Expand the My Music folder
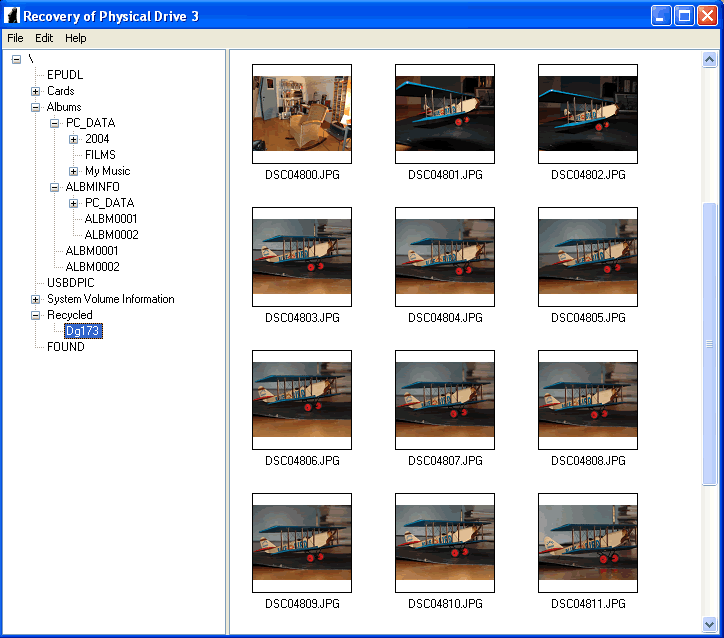Image resolution: width=724 pixels, height=638 pixels. (73, 172)
